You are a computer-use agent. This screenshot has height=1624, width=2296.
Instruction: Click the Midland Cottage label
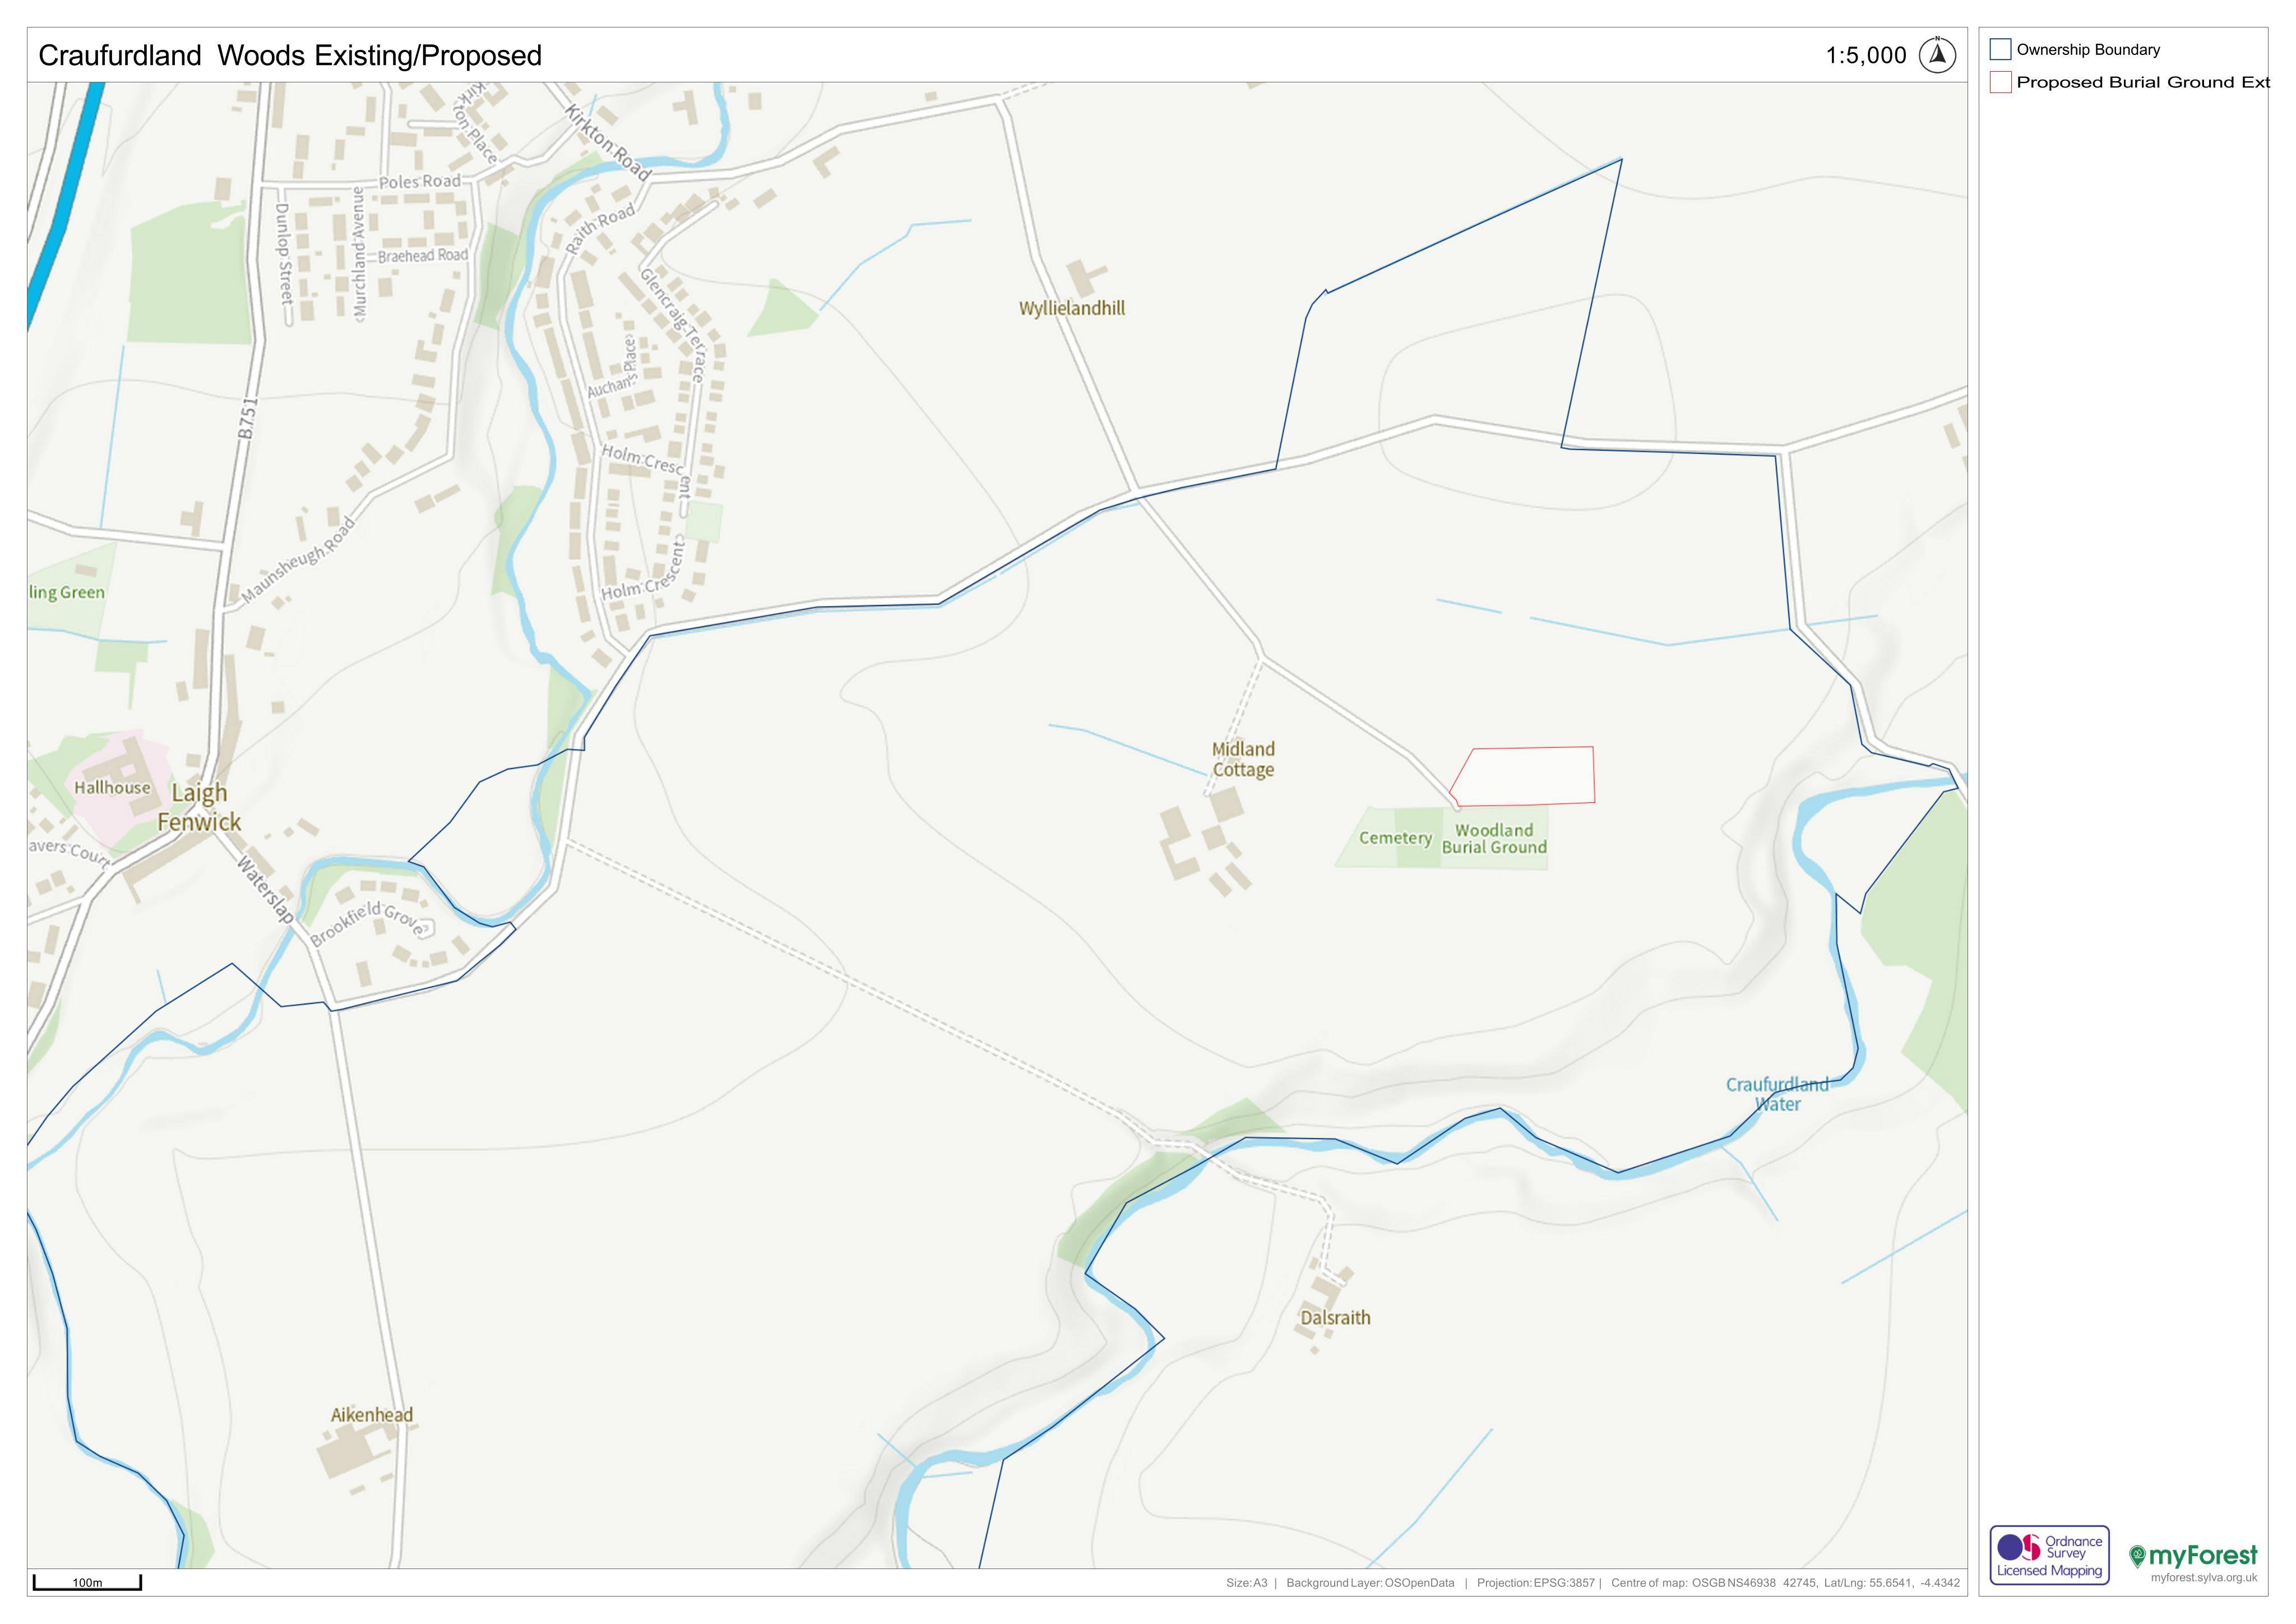(x=1243, y=759)
